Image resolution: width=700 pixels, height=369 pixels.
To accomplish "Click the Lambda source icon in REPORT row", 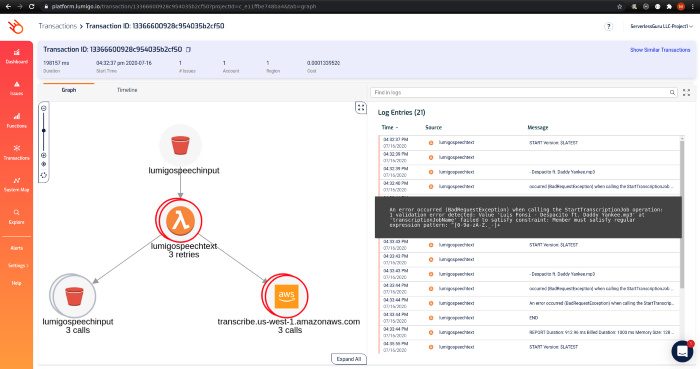I will 431,332.
